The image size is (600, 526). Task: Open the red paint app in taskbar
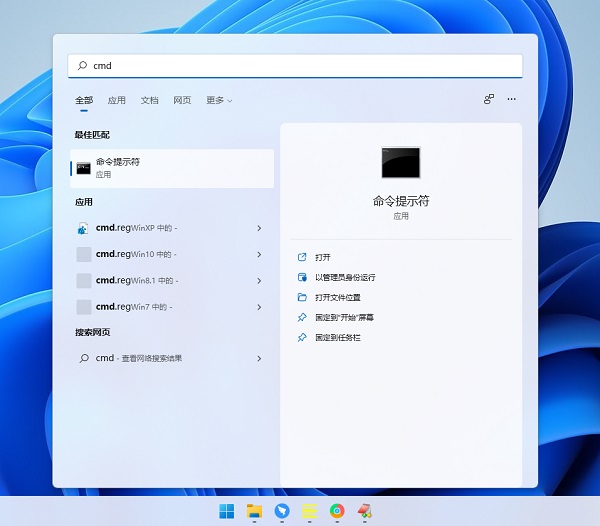tap(365, 511)
